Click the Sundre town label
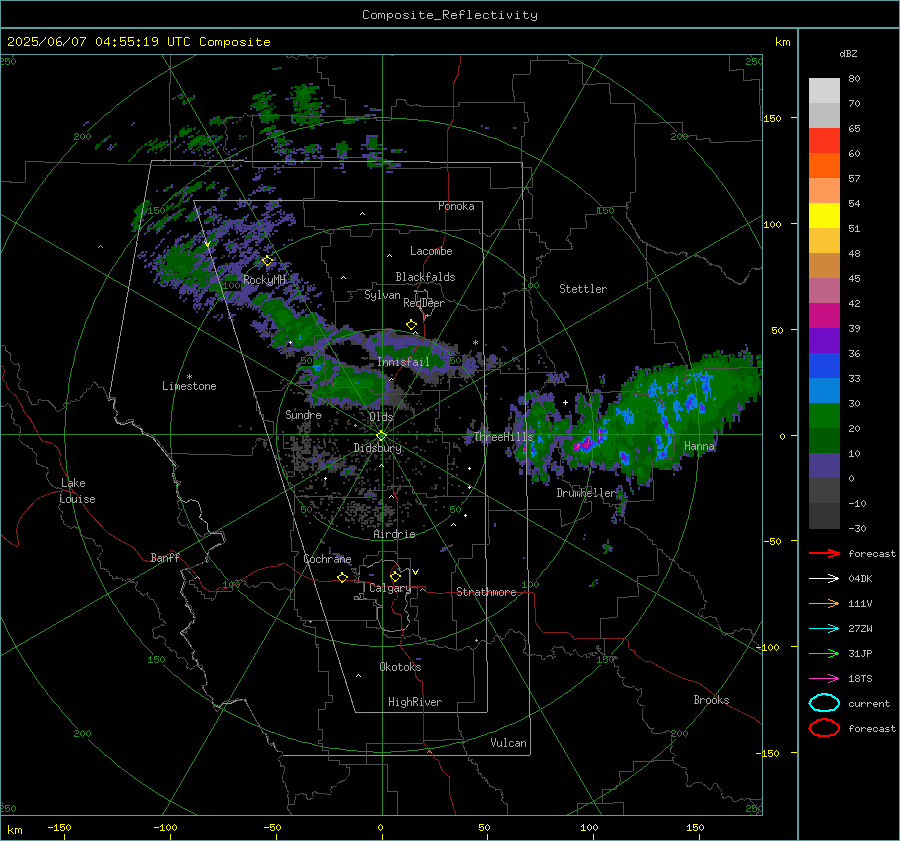 (x=304, y=414)
